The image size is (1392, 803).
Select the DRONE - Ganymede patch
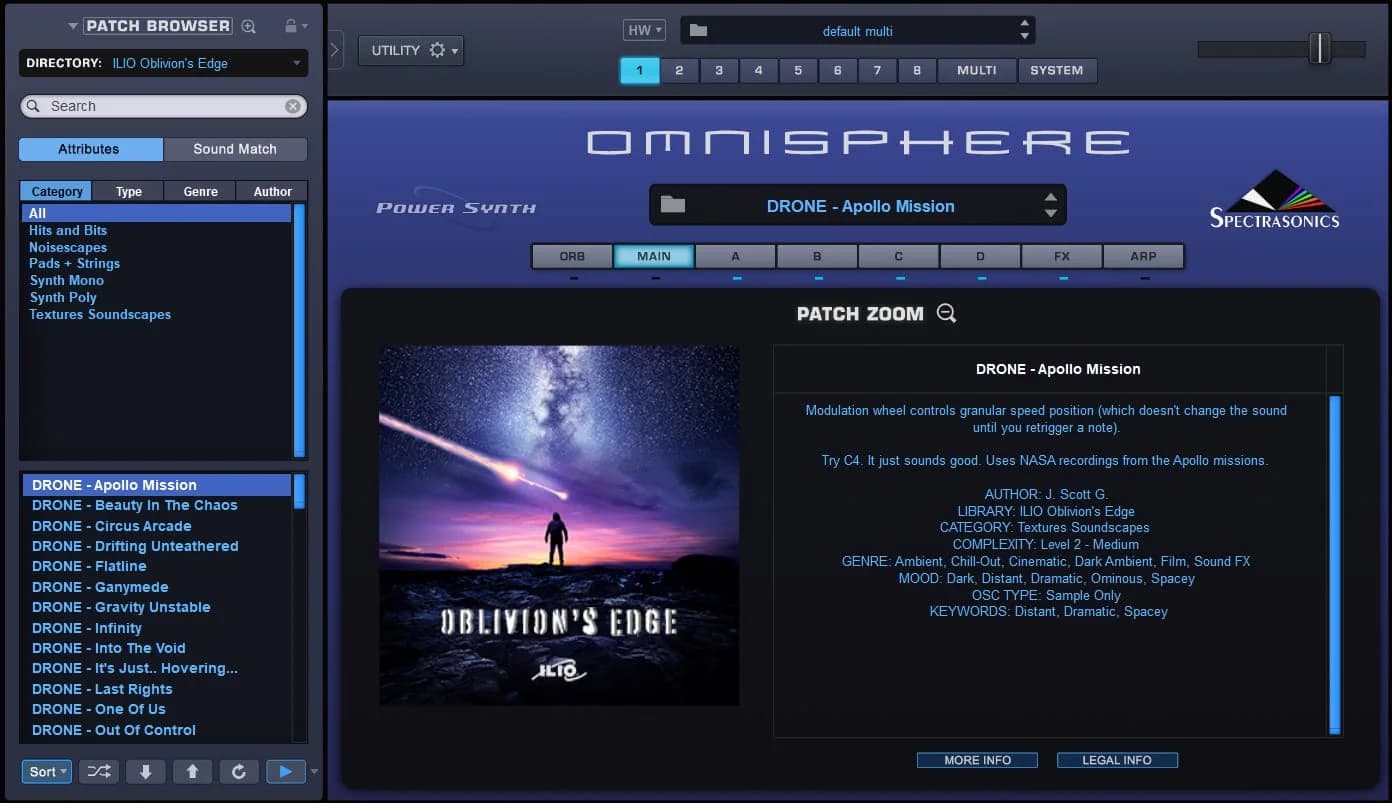tap(99, 587)
